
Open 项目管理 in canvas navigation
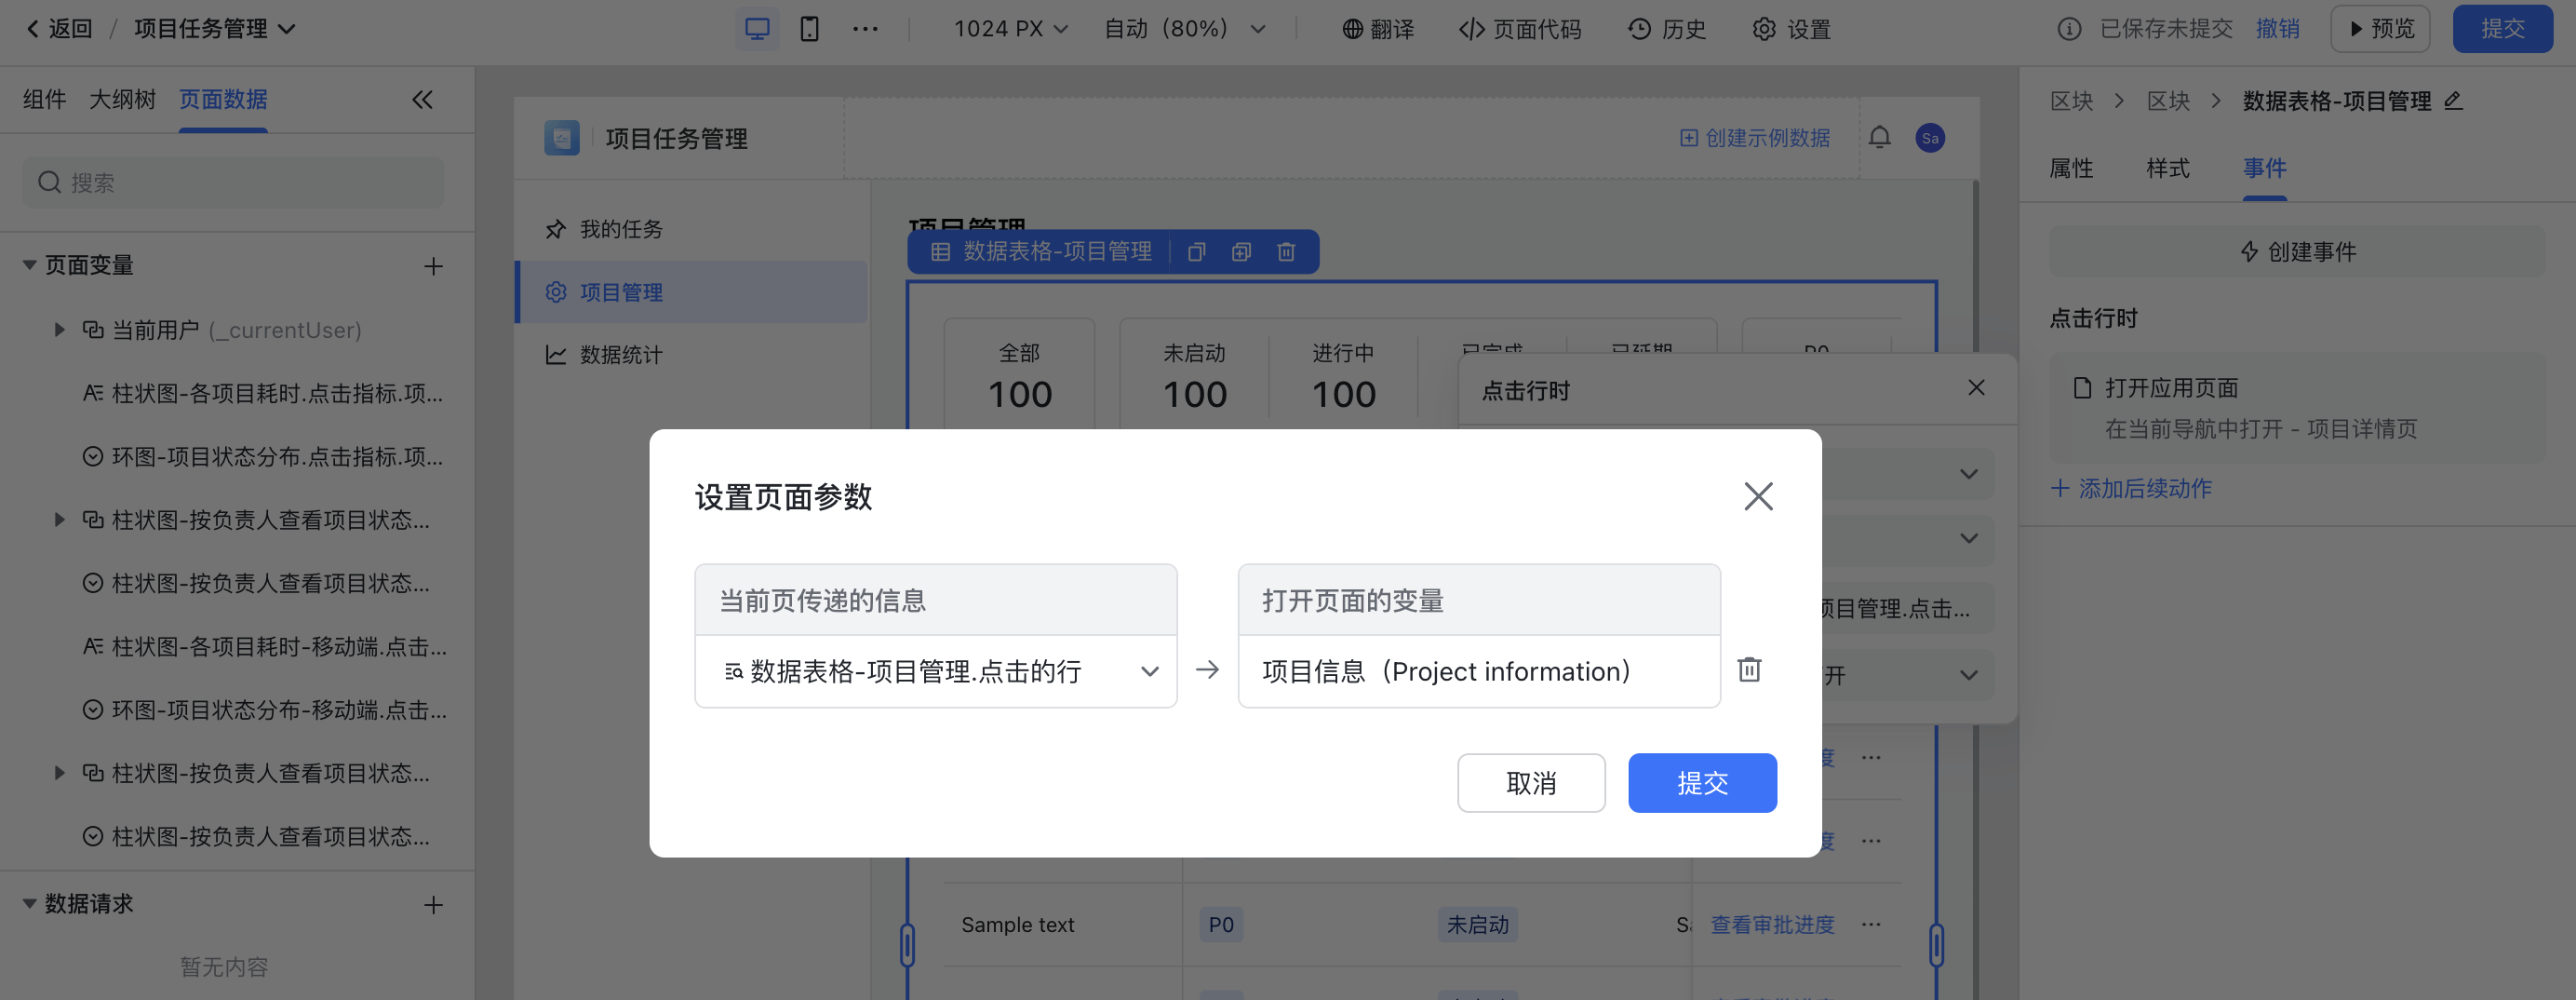(691, 292)
